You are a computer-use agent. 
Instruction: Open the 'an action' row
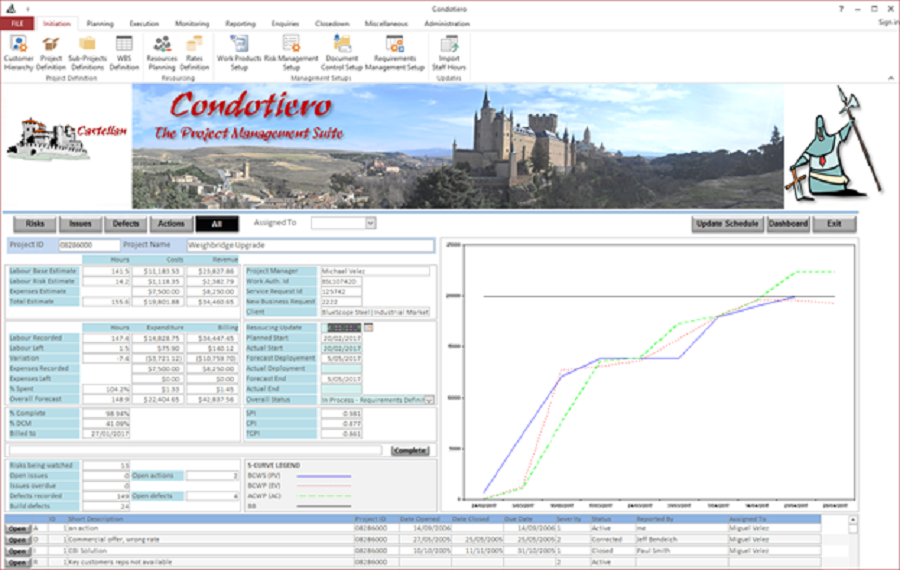17,529
